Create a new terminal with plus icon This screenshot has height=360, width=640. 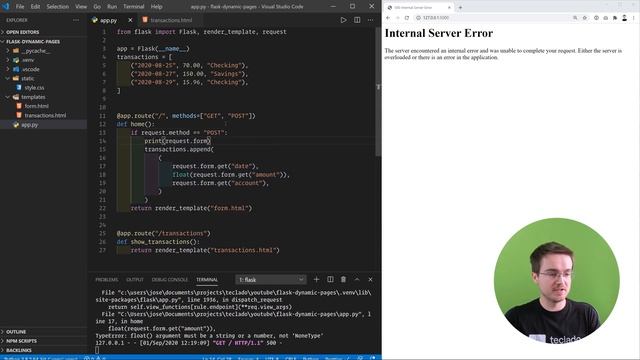pos(316,280)
